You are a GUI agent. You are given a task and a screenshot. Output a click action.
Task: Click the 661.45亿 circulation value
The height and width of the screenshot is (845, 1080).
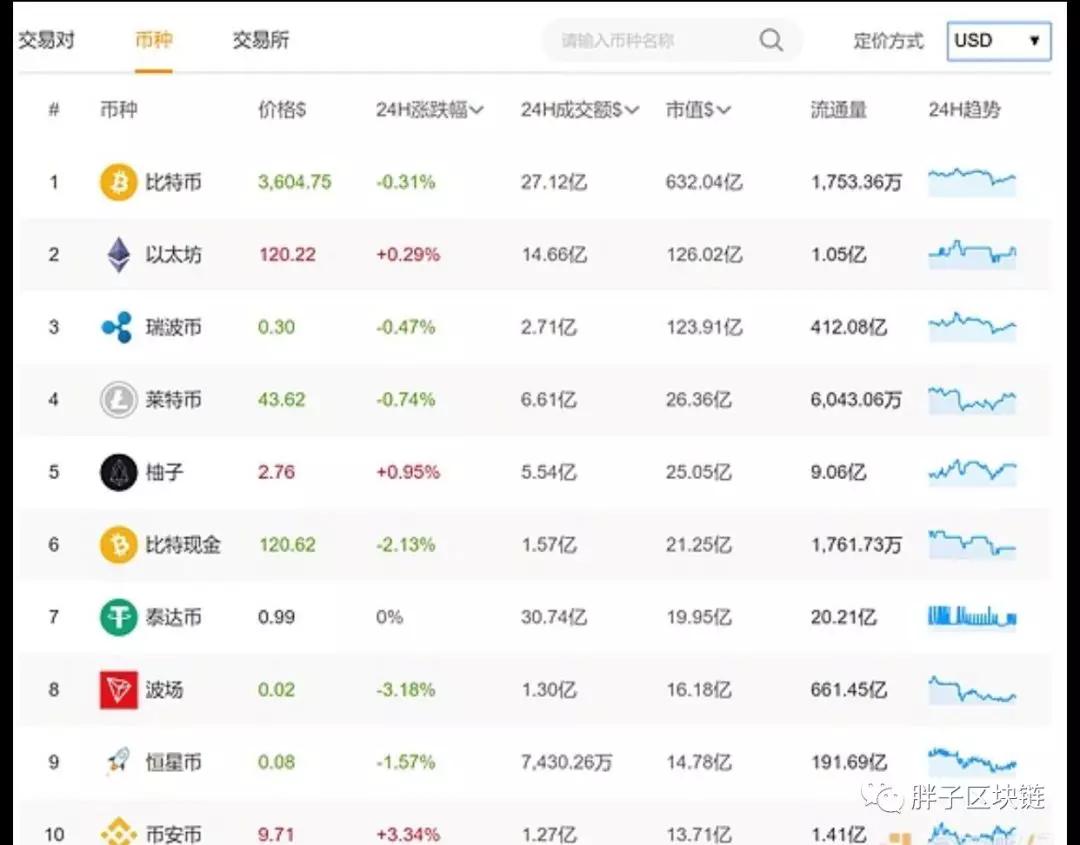point(849,689)
